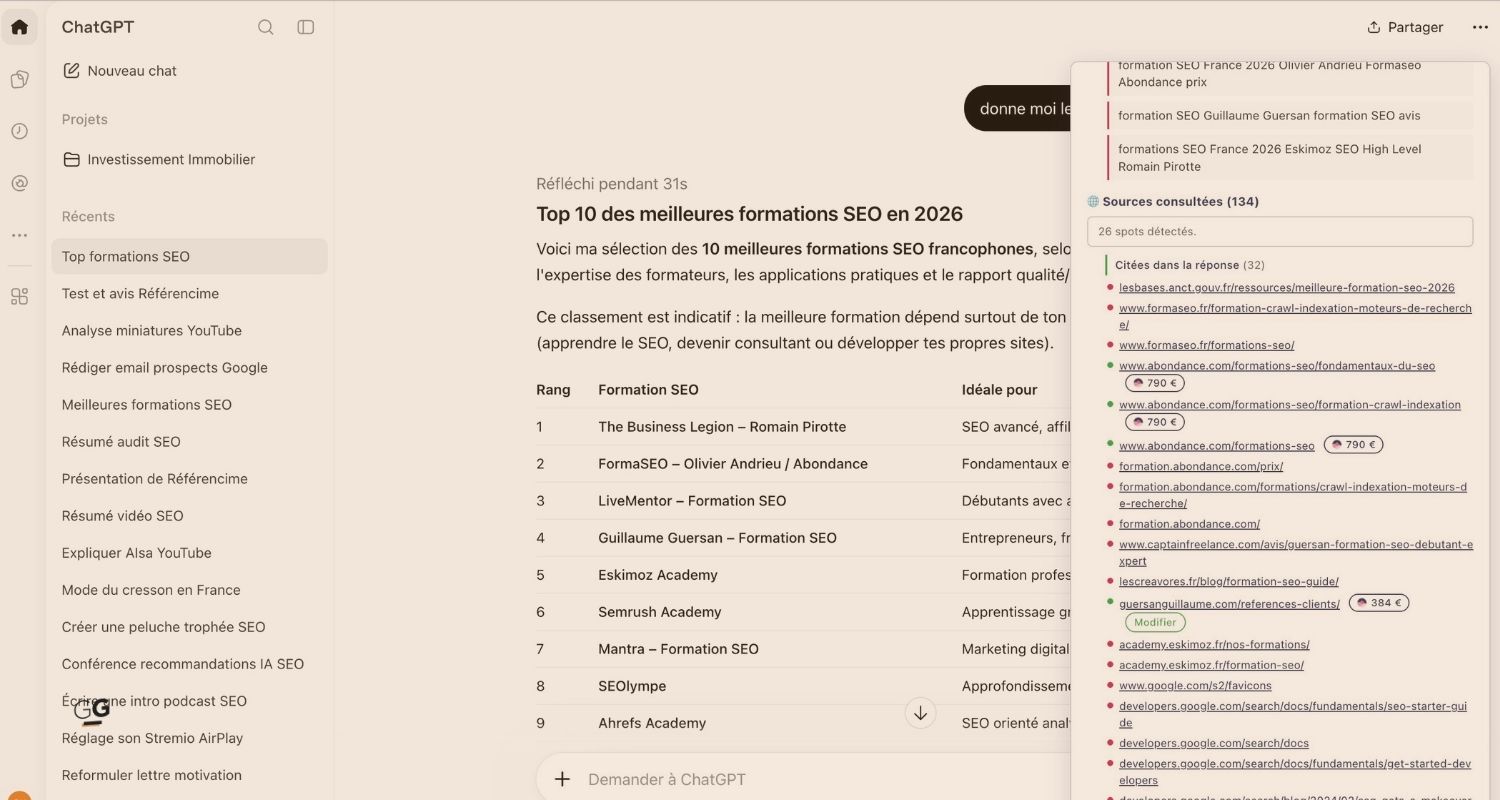Click the Citées dans la réponse (32) heading
The height and width of the screenshot is (800, 1500).
1190,265
